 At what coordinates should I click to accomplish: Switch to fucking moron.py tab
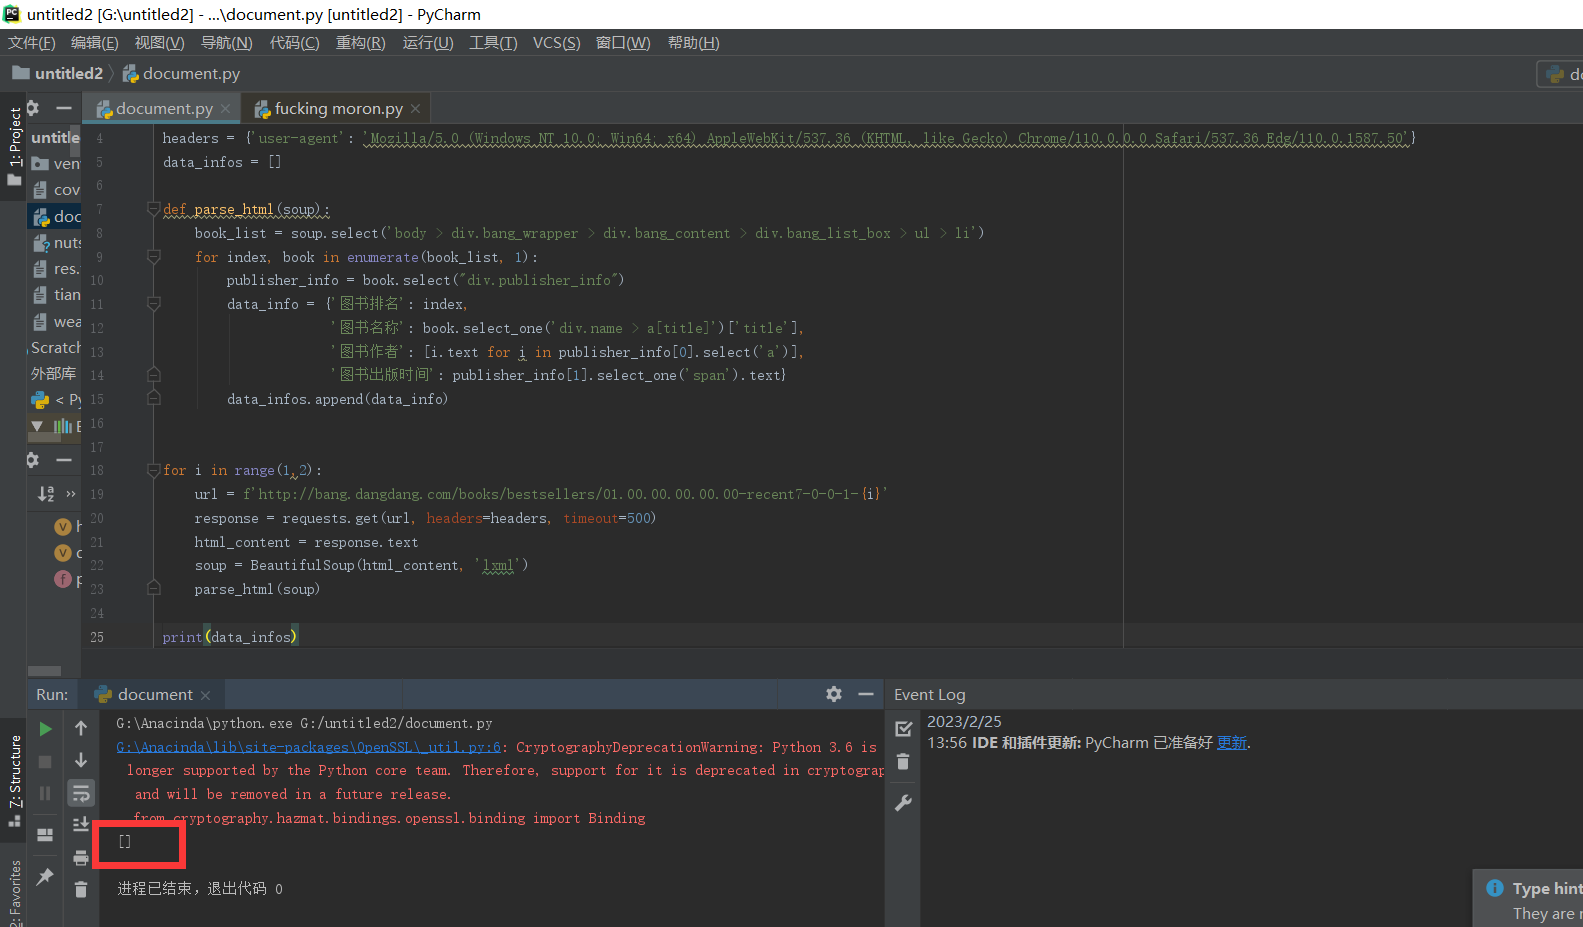[338, 108]
